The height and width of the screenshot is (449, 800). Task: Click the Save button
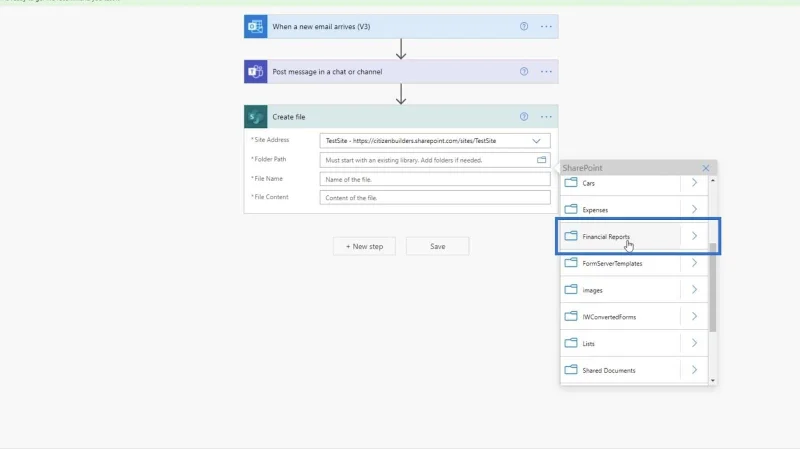click(x=437, y=246)
